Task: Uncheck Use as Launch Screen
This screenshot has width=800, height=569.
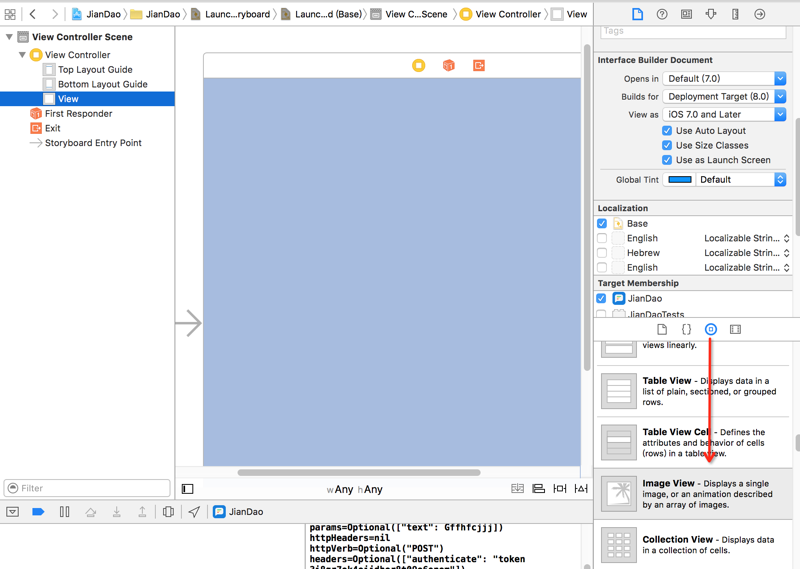Action: [667, 160]
